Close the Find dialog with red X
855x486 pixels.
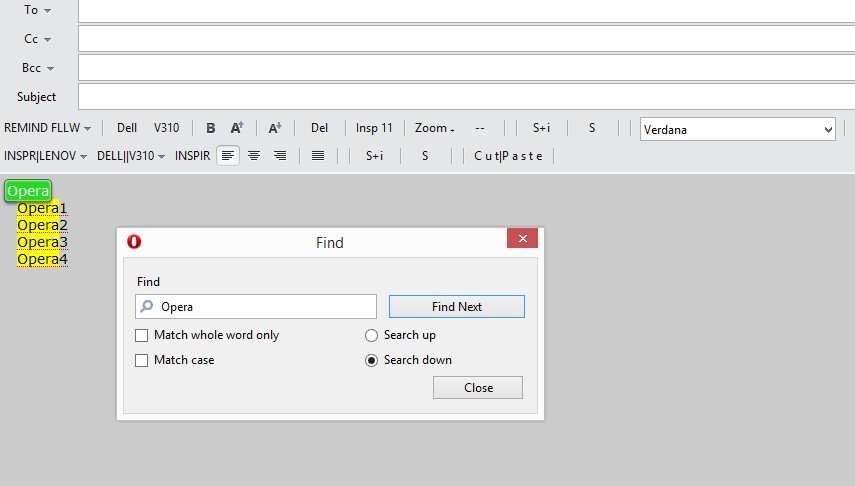[x=522, y=238]
